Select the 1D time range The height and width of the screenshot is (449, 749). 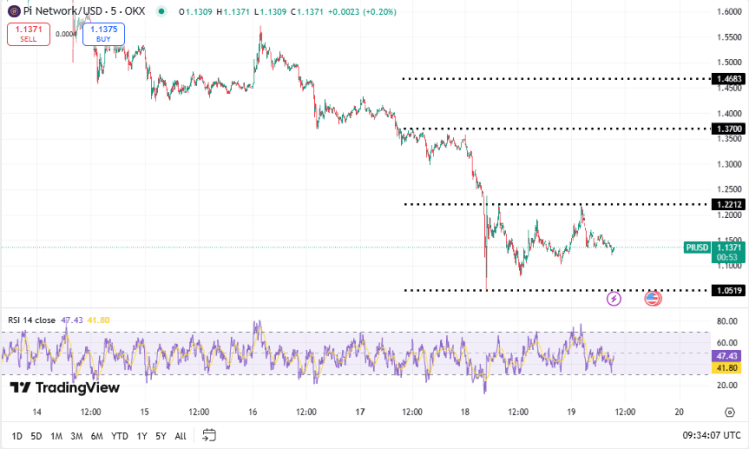coord(17,435)
